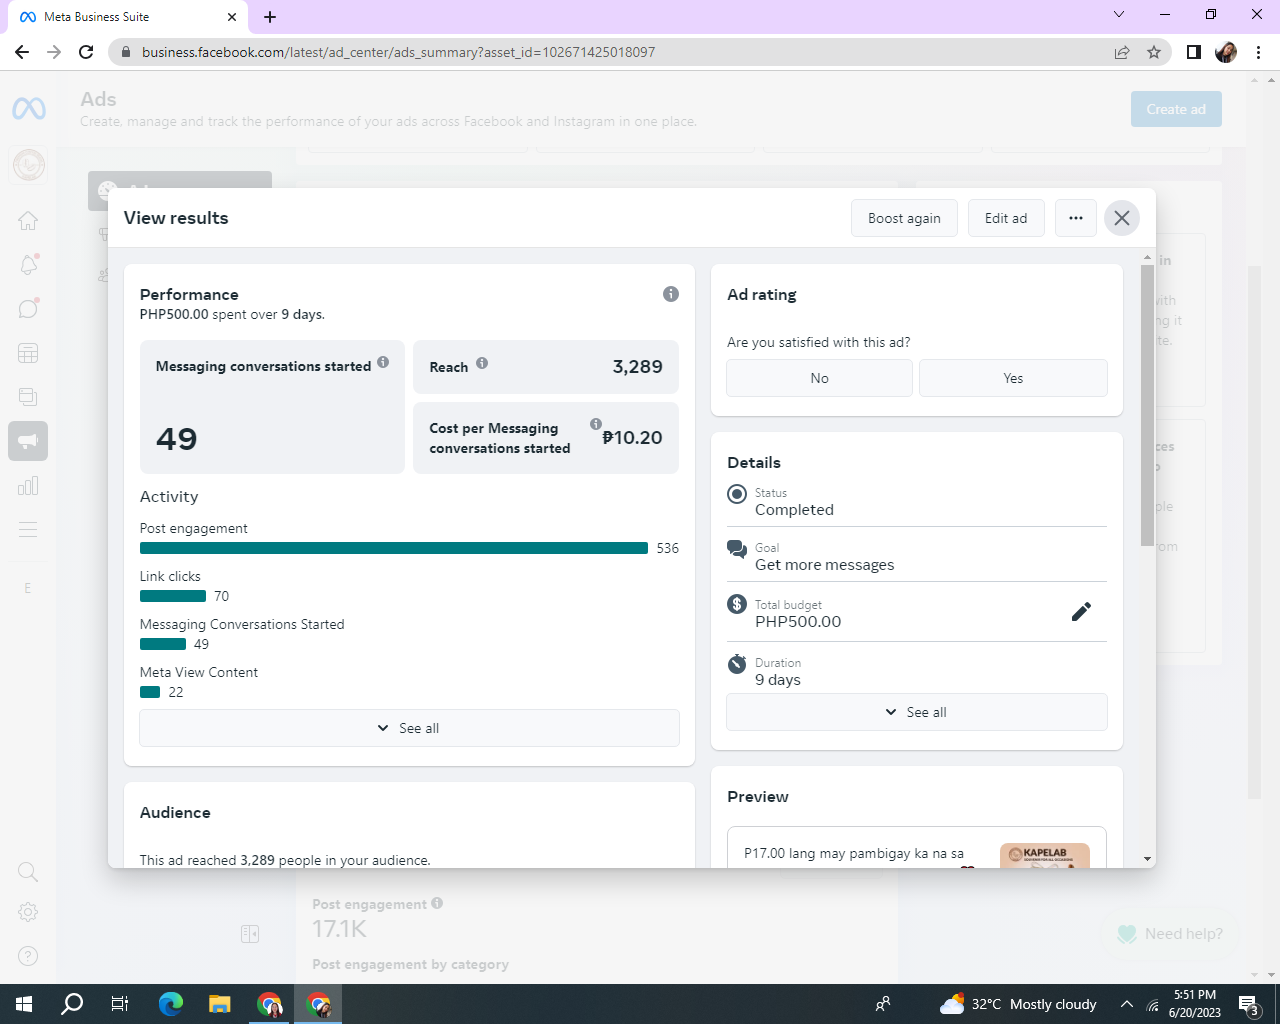Click the page profile avatar in sidebar

point(28,164)
